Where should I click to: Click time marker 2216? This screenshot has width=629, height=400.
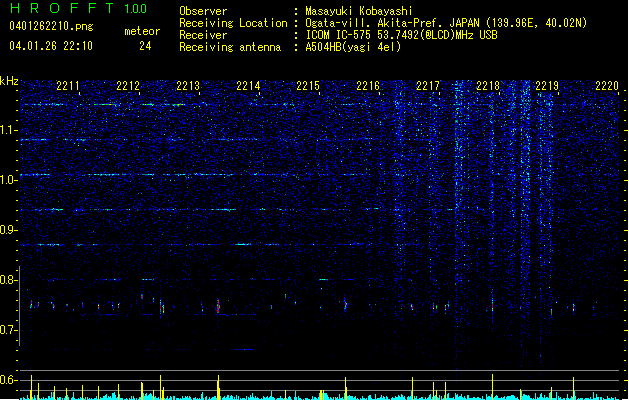click(x=368, y=86)
